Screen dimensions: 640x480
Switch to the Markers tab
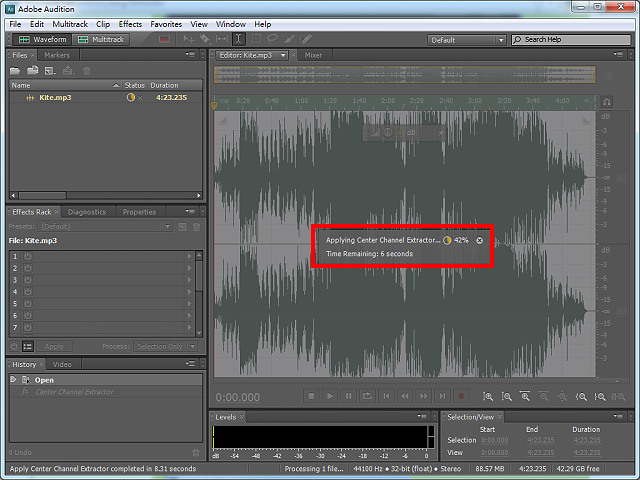[57, 55]
